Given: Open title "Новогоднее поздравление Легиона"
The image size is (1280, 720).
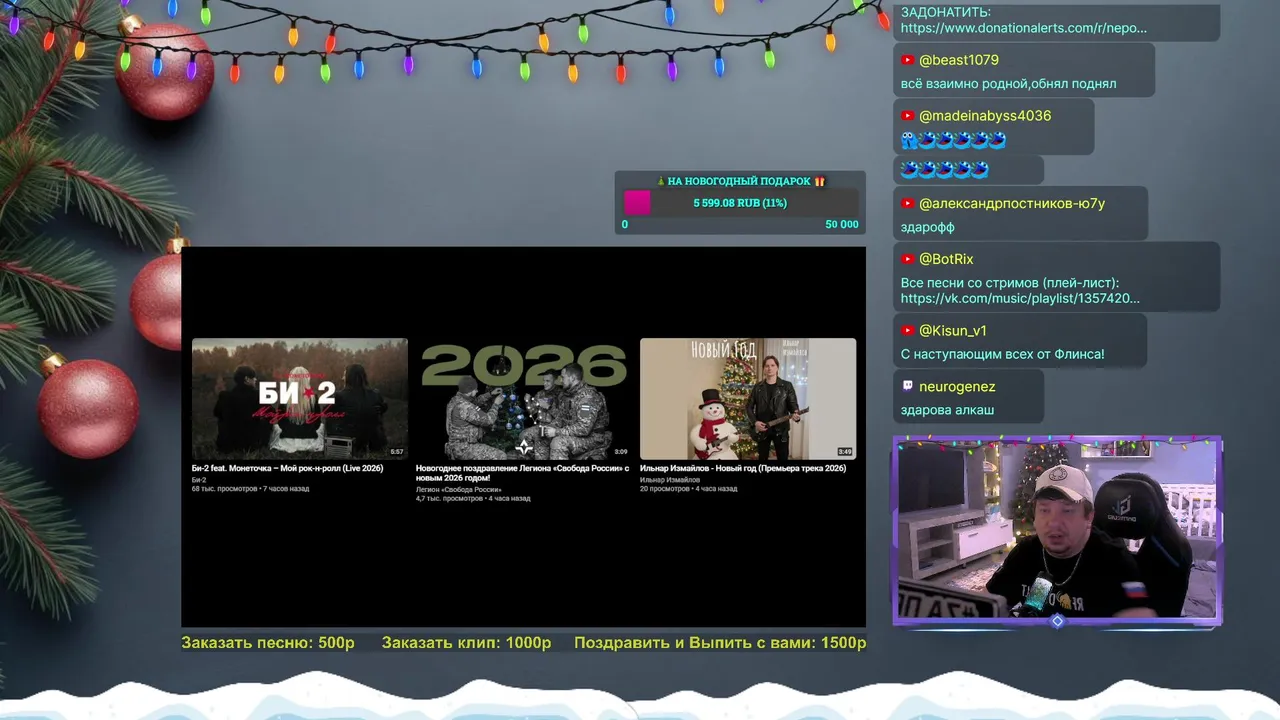Looking at the screenshot, I should (x=522, y=472).
